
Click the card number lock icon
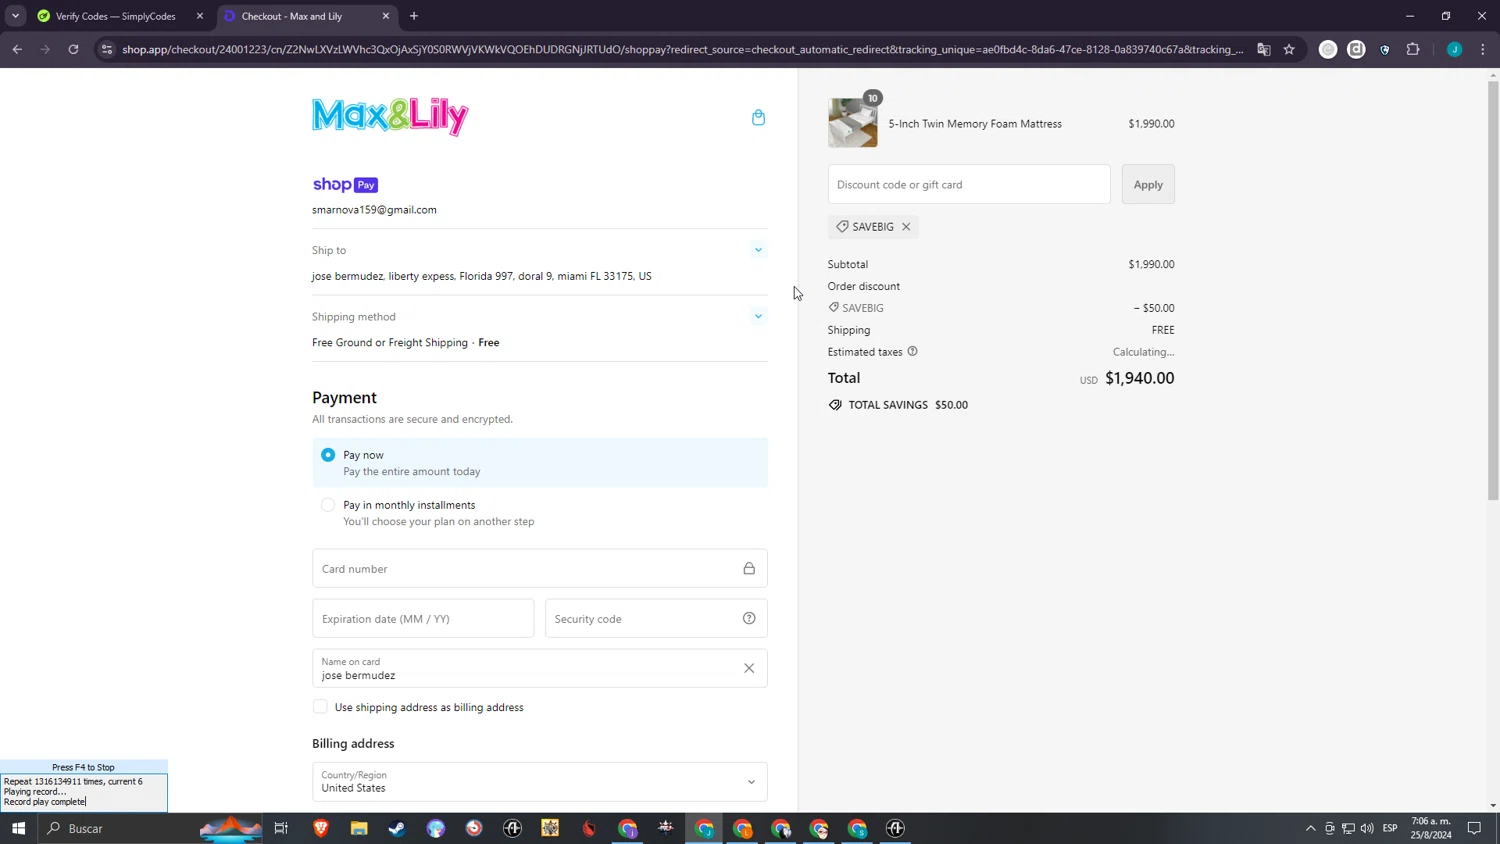coord(749,569)
